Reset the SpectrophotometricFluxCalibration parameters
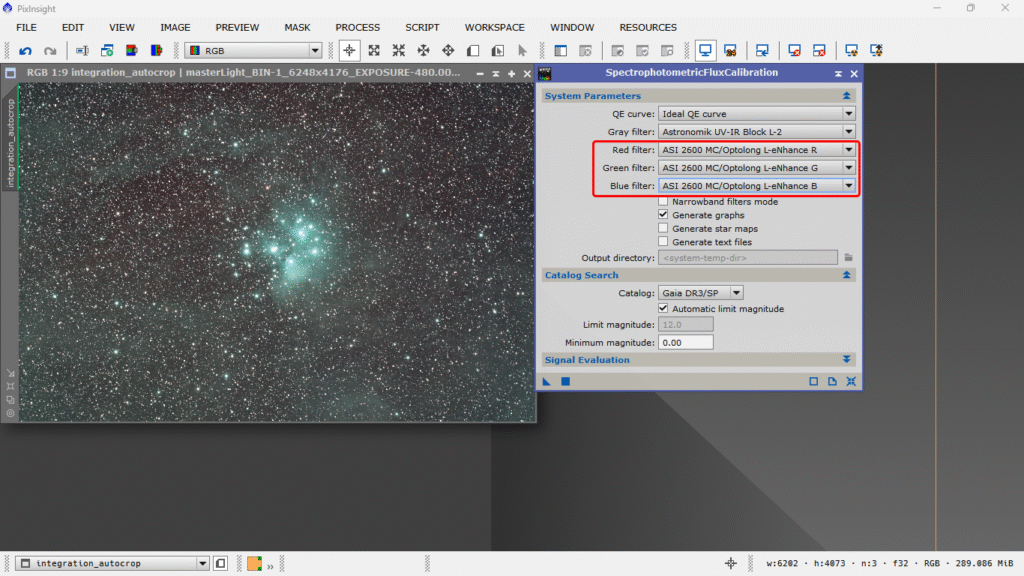The image size is (1024, 576). (x=851, y=381)
